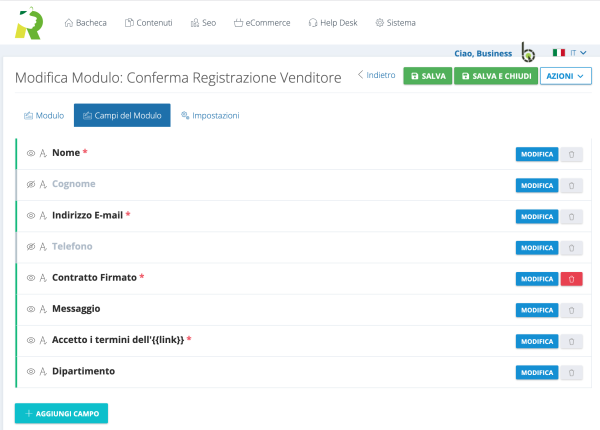This screenshot has width=600, height=430.
Task: Click the type icon beside Messaggio
Action: pos(43,309)
